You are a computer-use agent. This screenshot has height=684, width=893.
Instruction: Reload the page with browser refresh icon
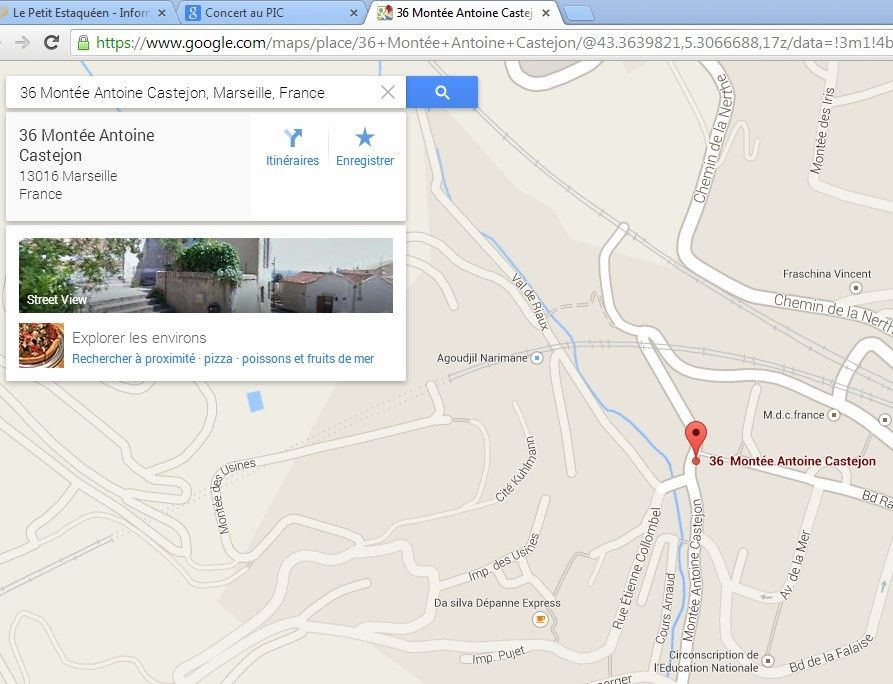click(52, 42)
